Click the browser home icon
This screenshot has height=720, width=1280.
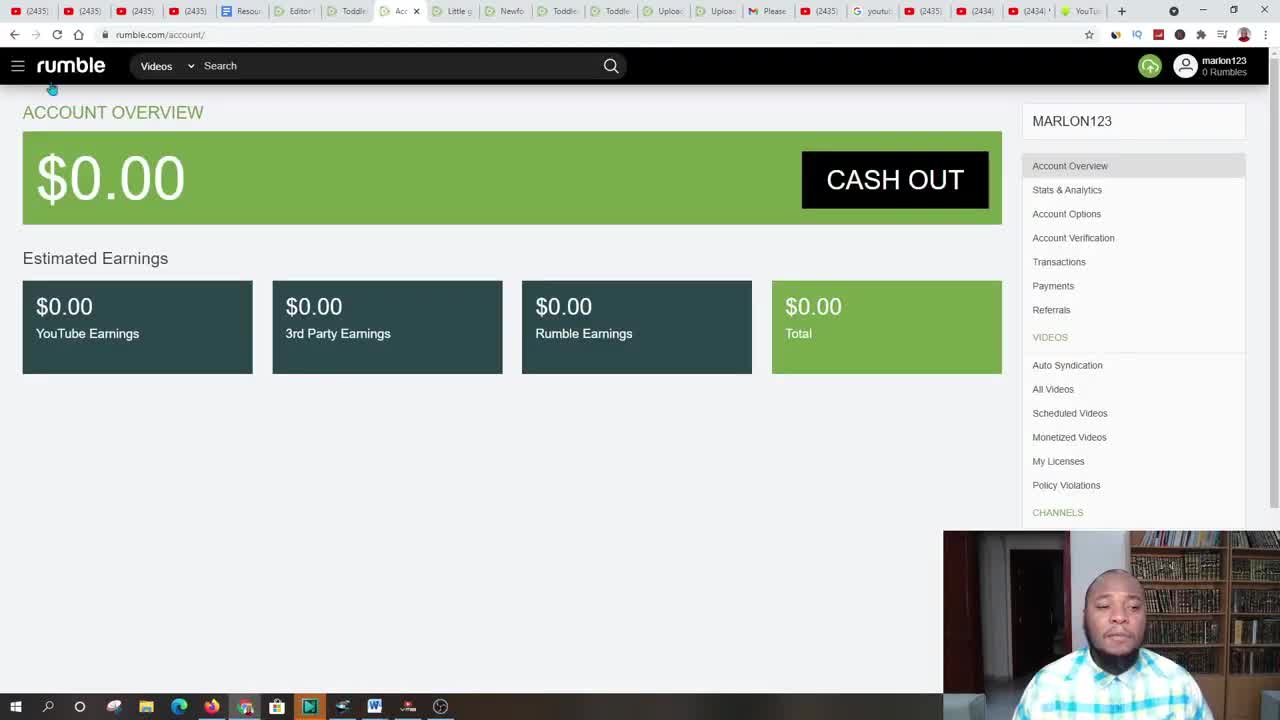pyautogui.click(x=78, y=35)
